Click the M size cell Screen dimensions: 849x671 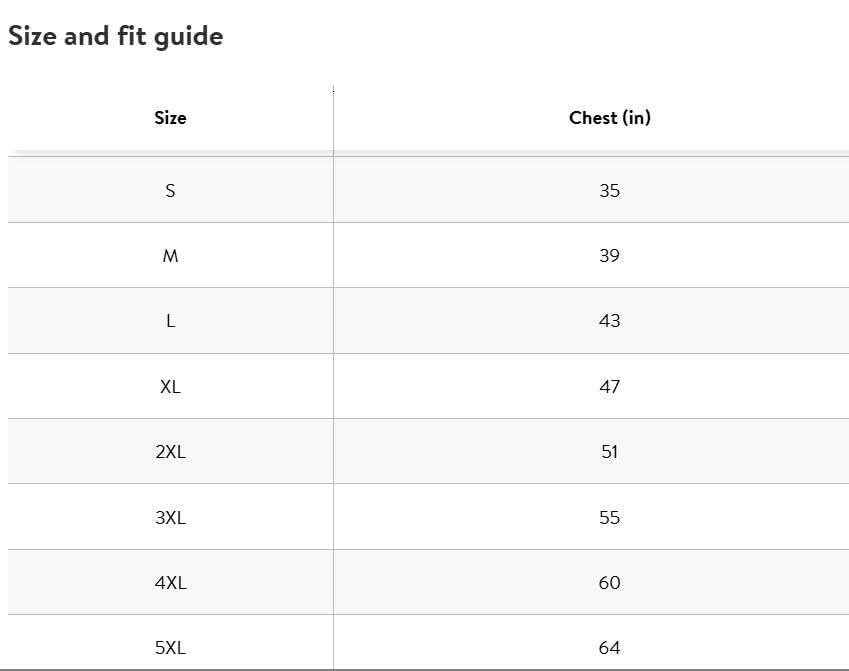pyautogui.click(x=170, y=255)
